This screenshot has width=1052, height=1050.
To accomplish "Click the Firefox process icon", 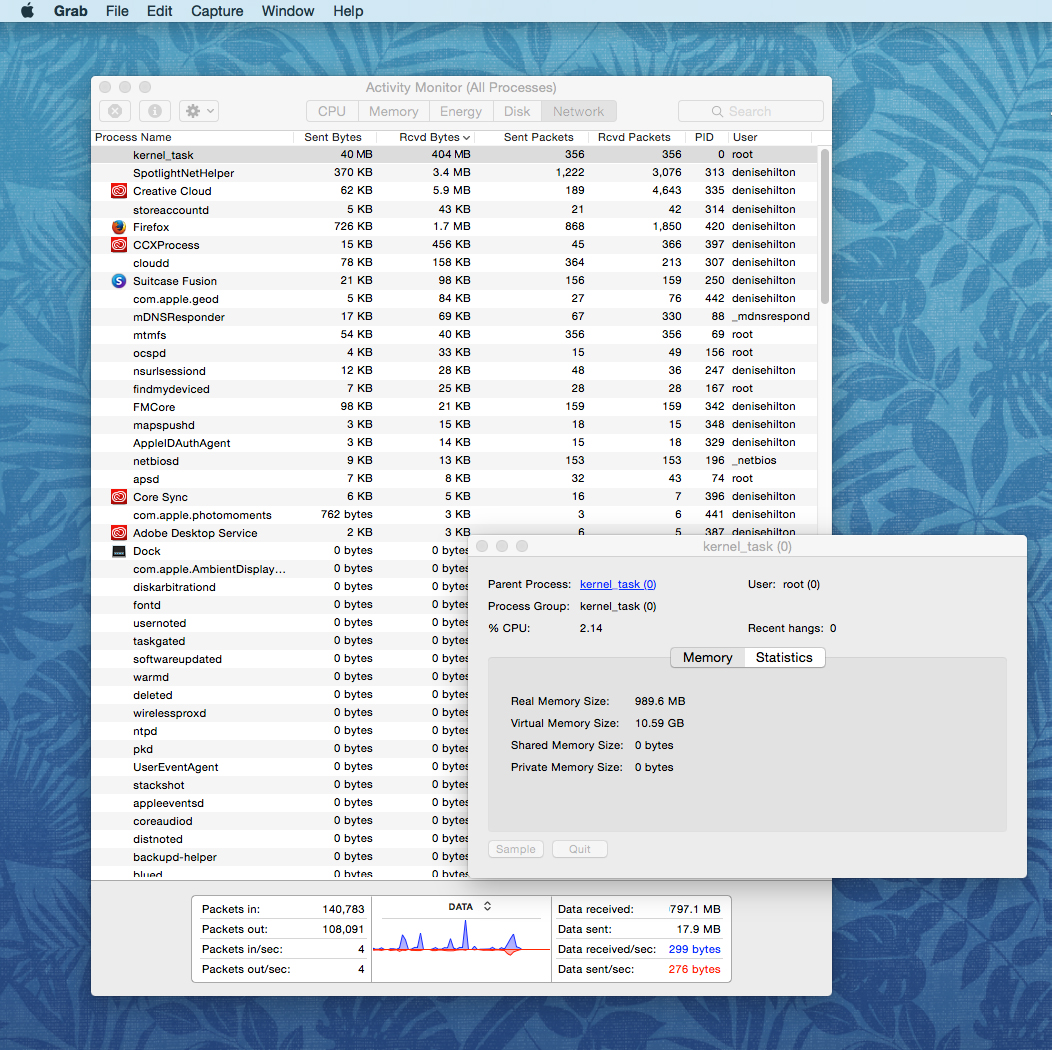I will 119,227.
